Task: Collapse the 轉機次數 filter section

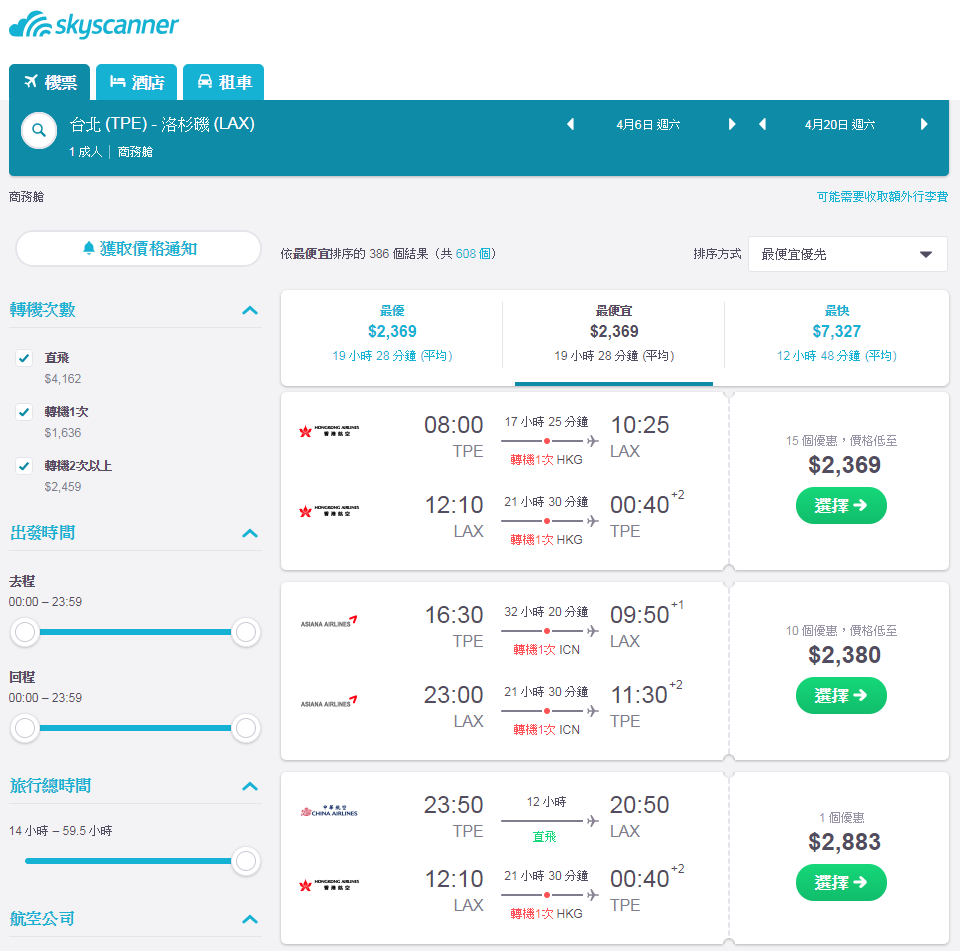Action: point(250,310)
